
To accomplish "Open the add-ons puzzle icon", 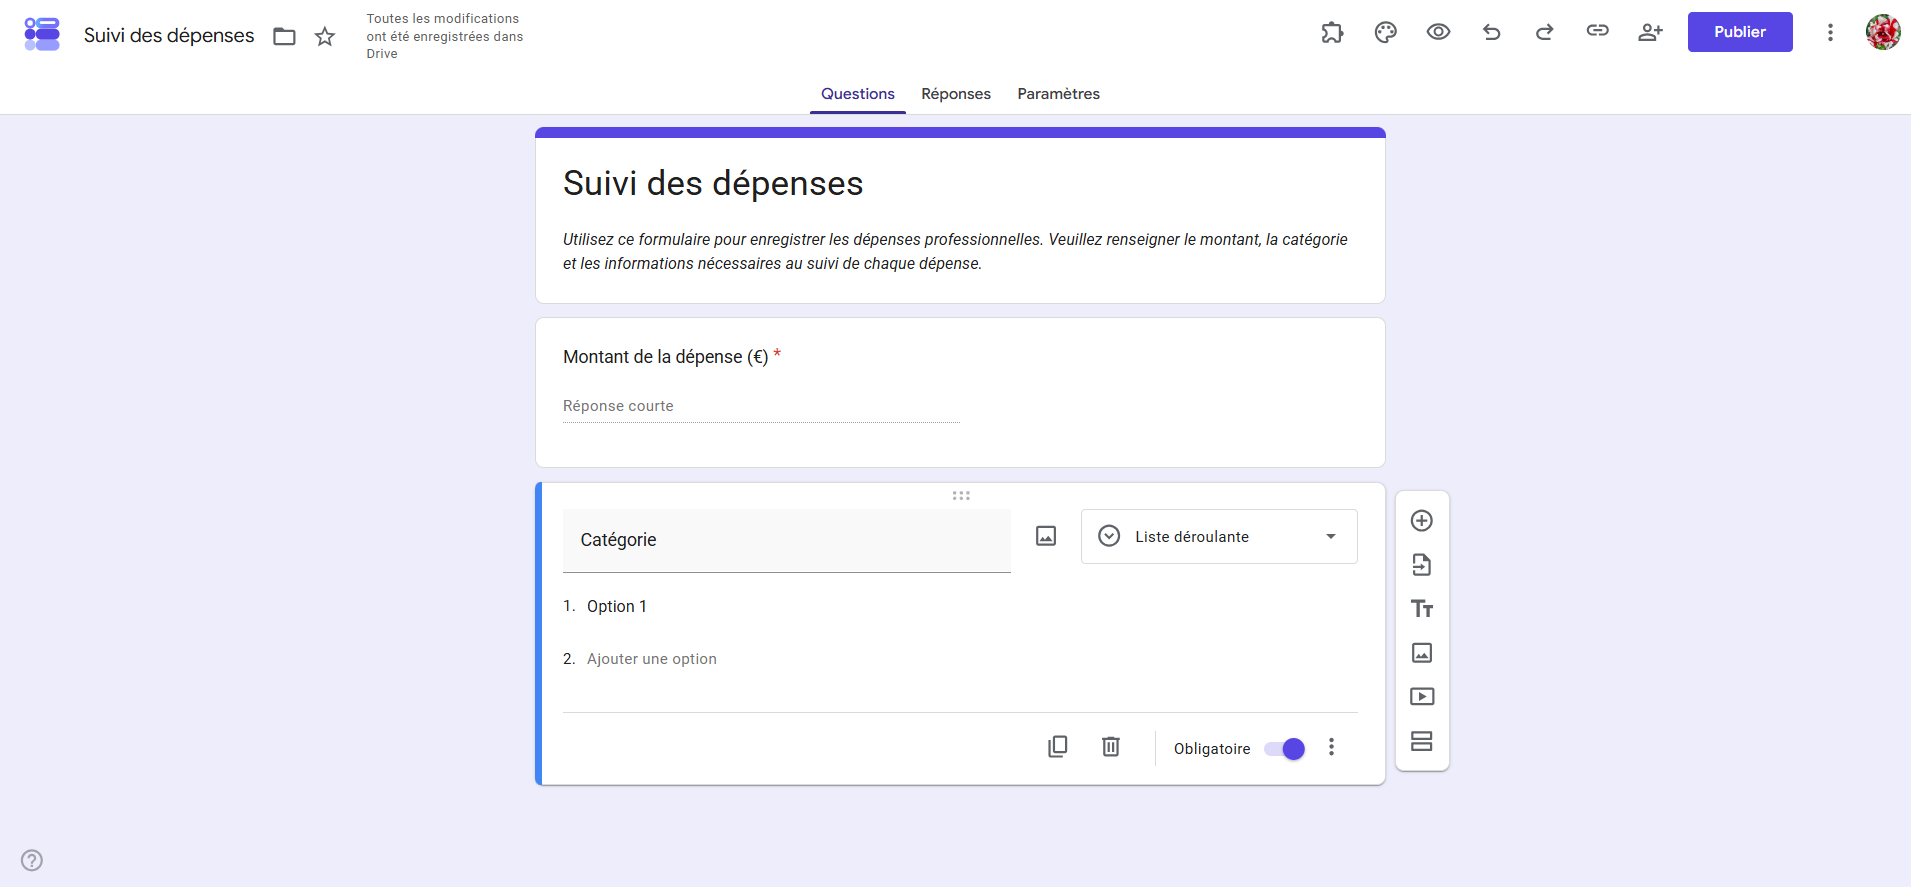I will click(x=1332, y=32).
